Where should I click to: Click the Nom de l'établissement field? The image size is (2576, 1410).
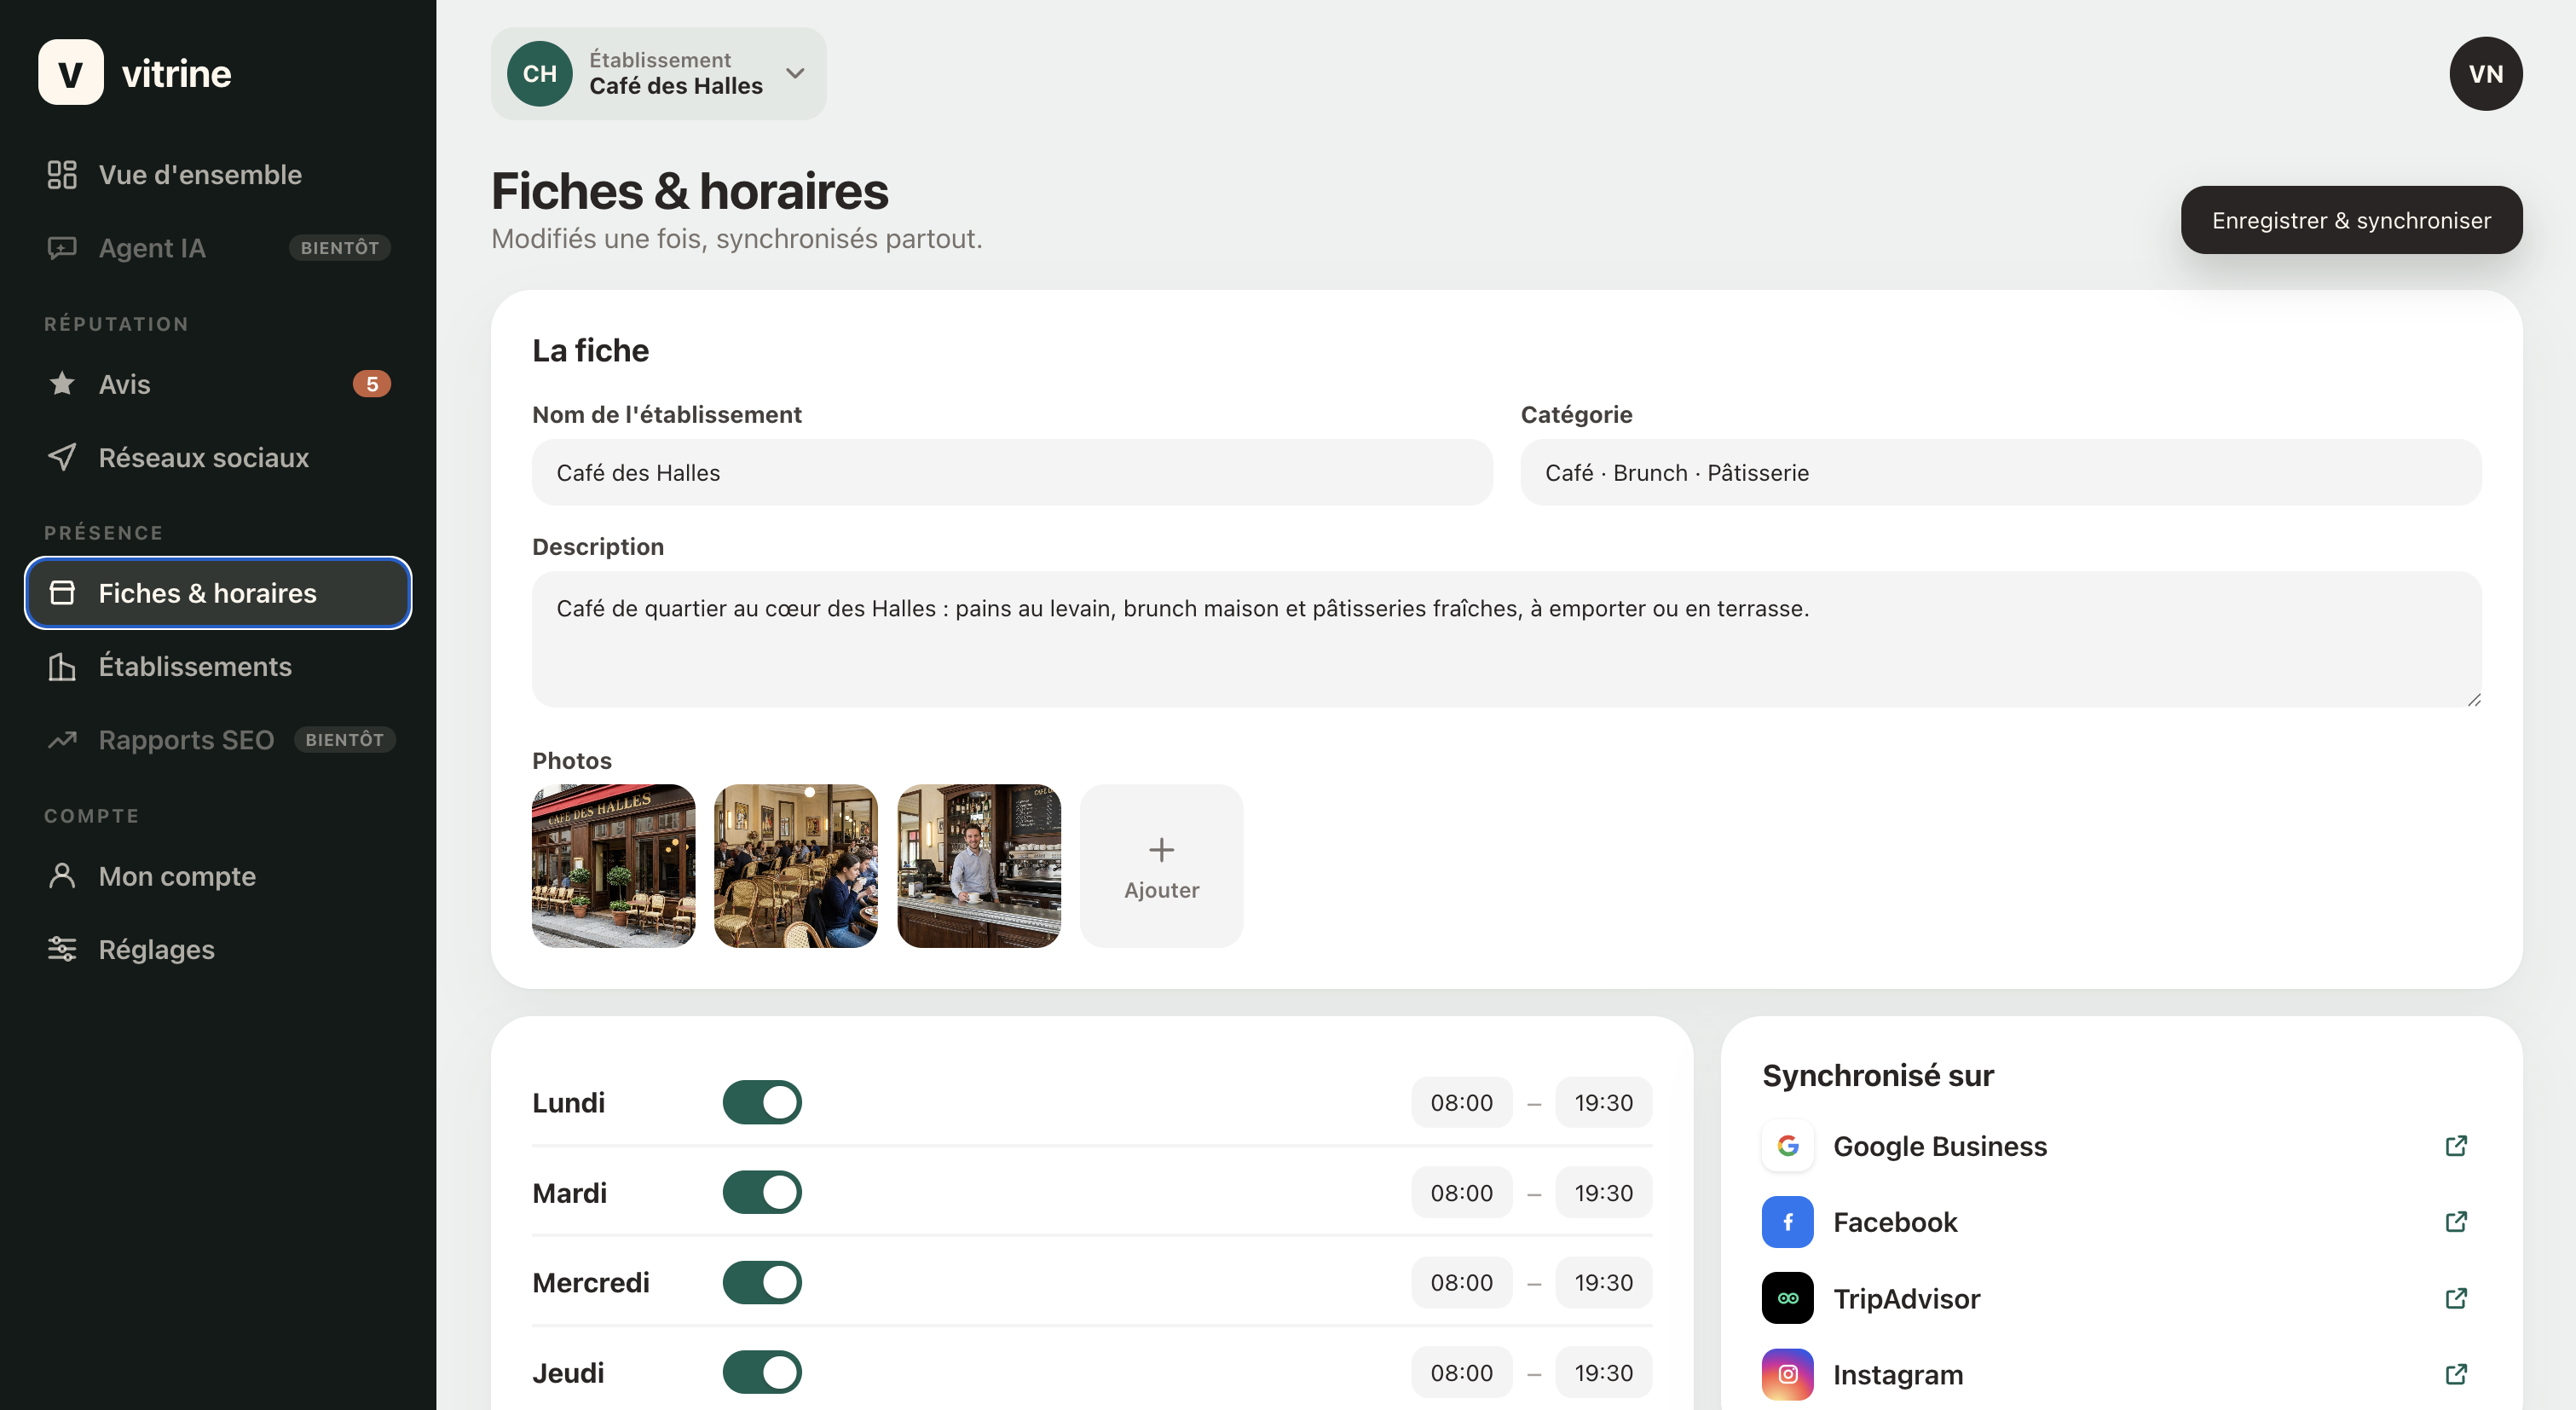click(x=1012, y=473)
